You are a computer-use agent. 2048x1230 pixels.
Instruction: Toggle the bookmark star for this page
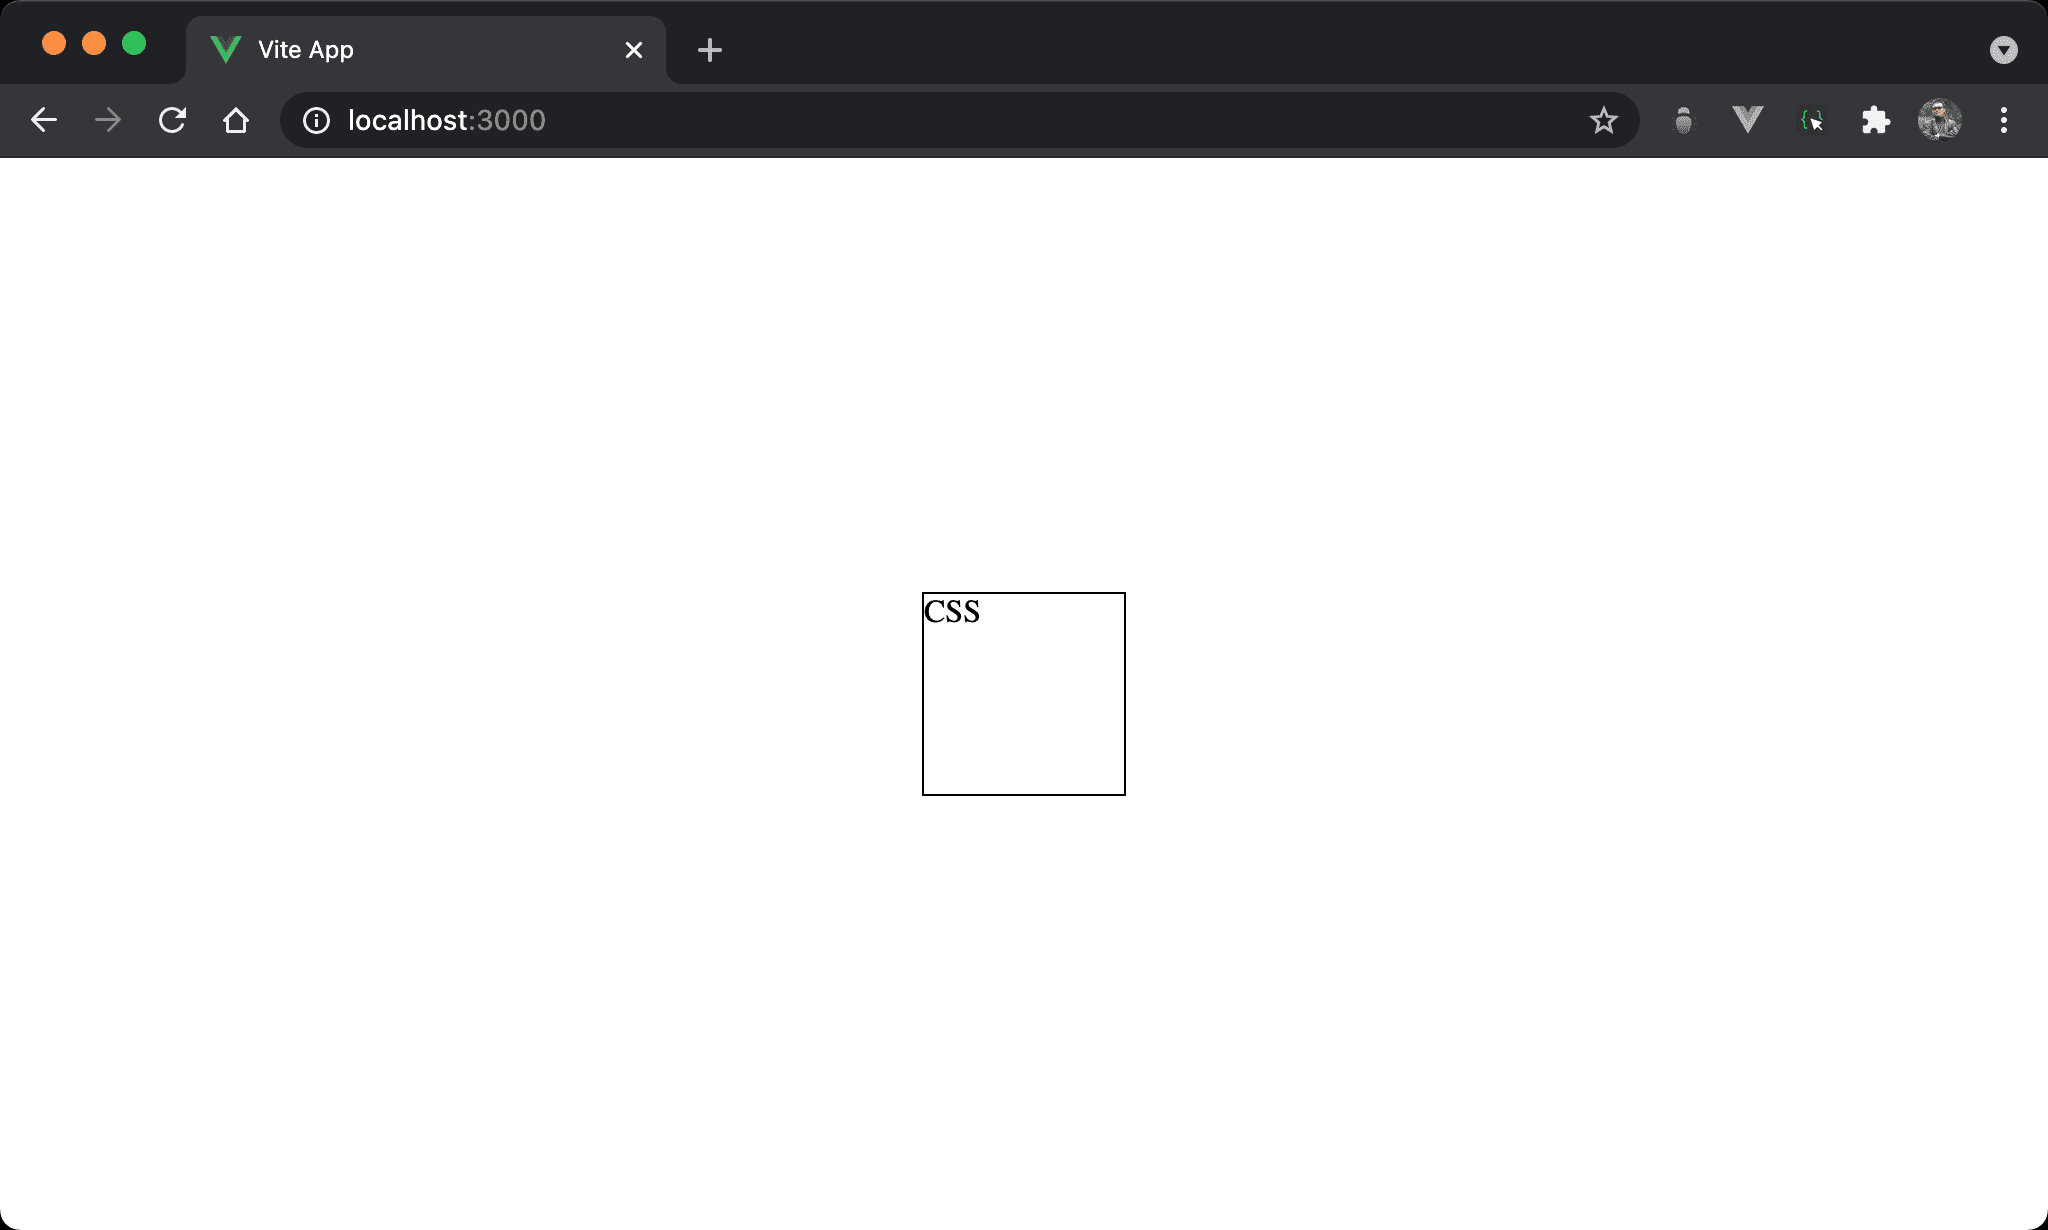[1603, 120]
